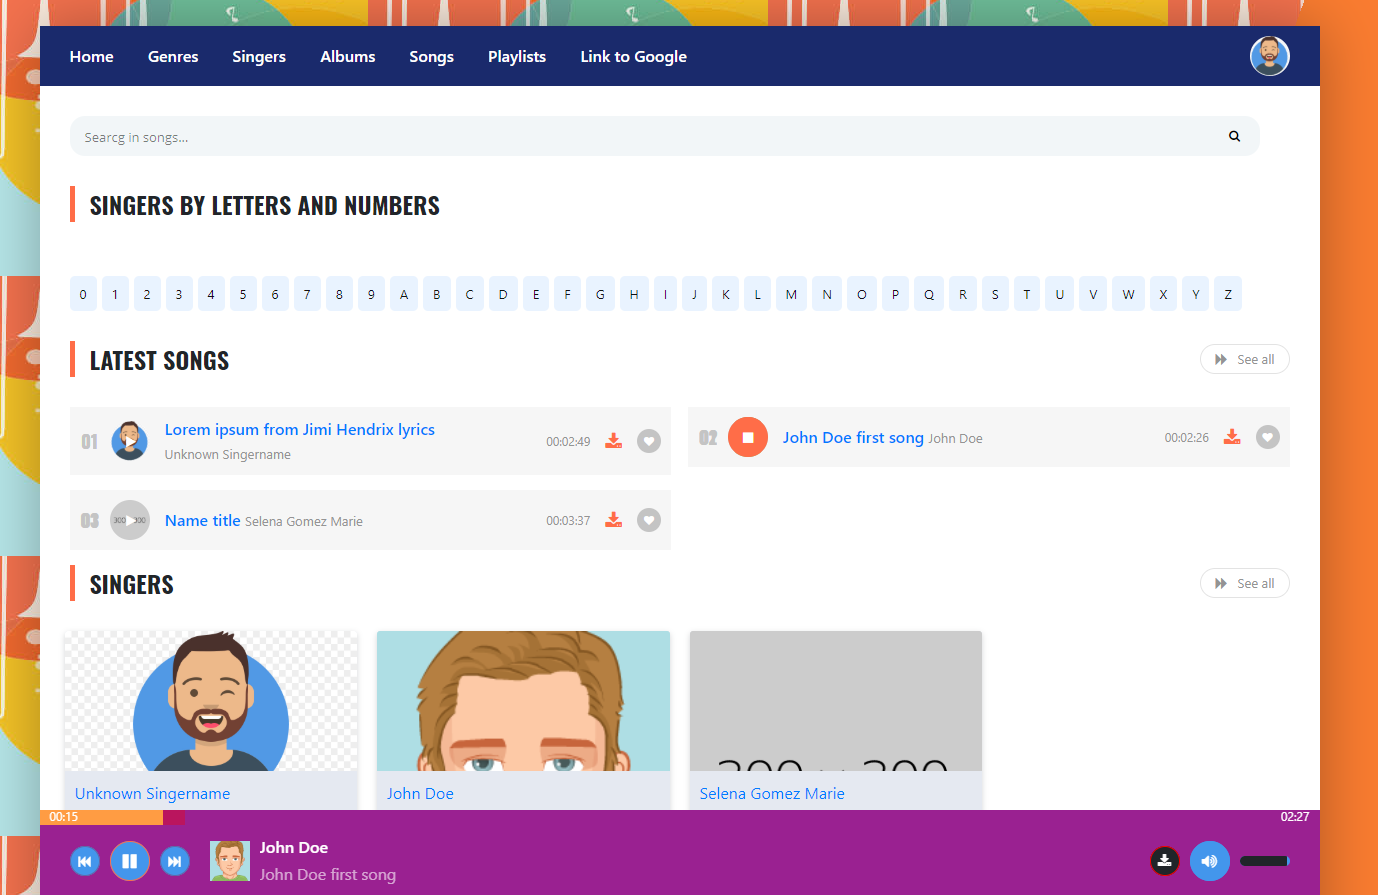This screenshot has width=1378, height=895.
Task: Stop playback of John Doe first song
Action: 747,437
